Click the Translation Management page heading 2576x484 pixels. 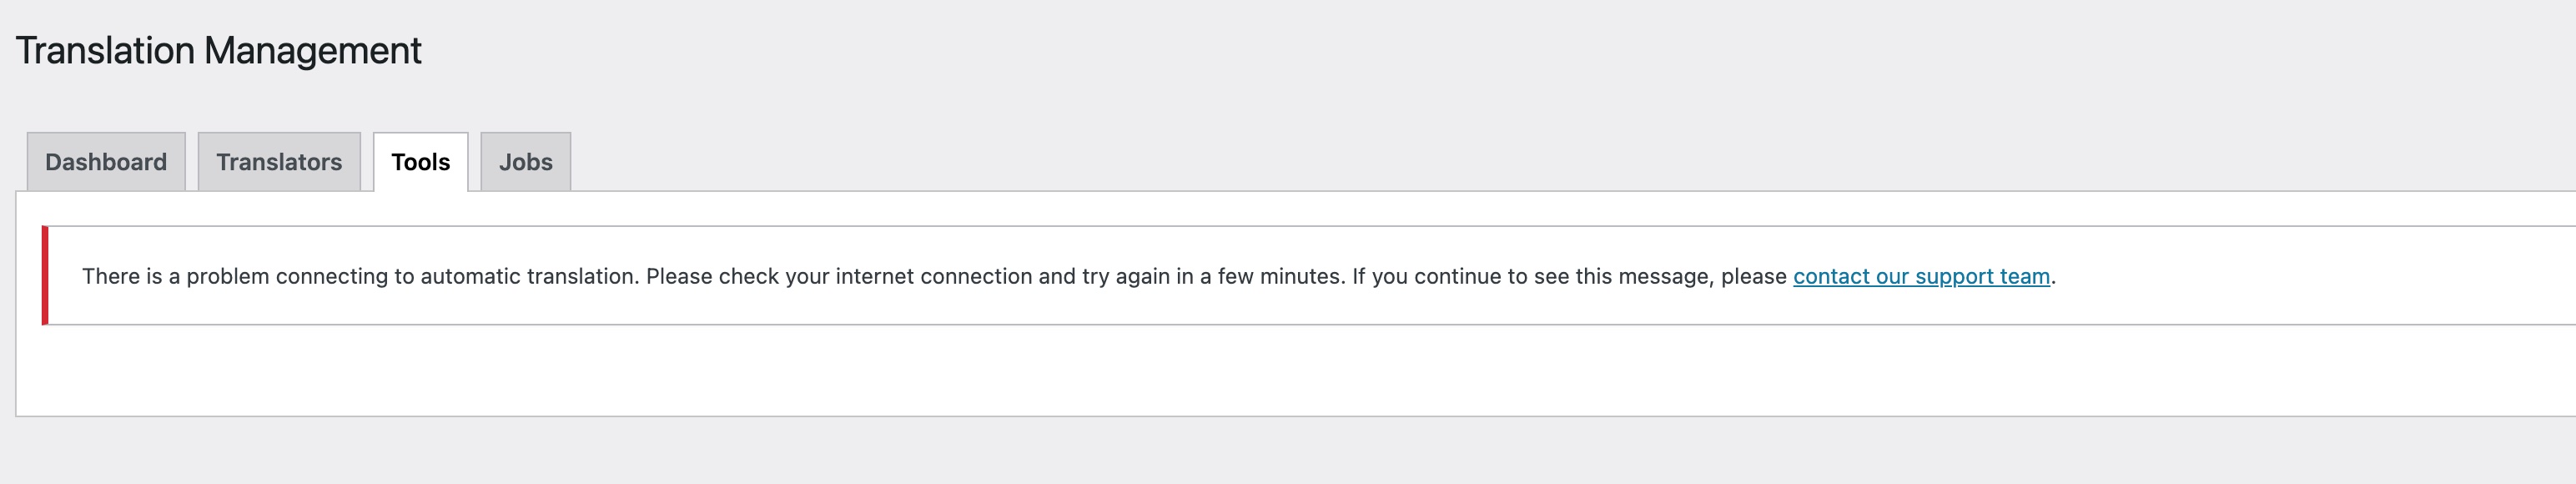(218, 51)
